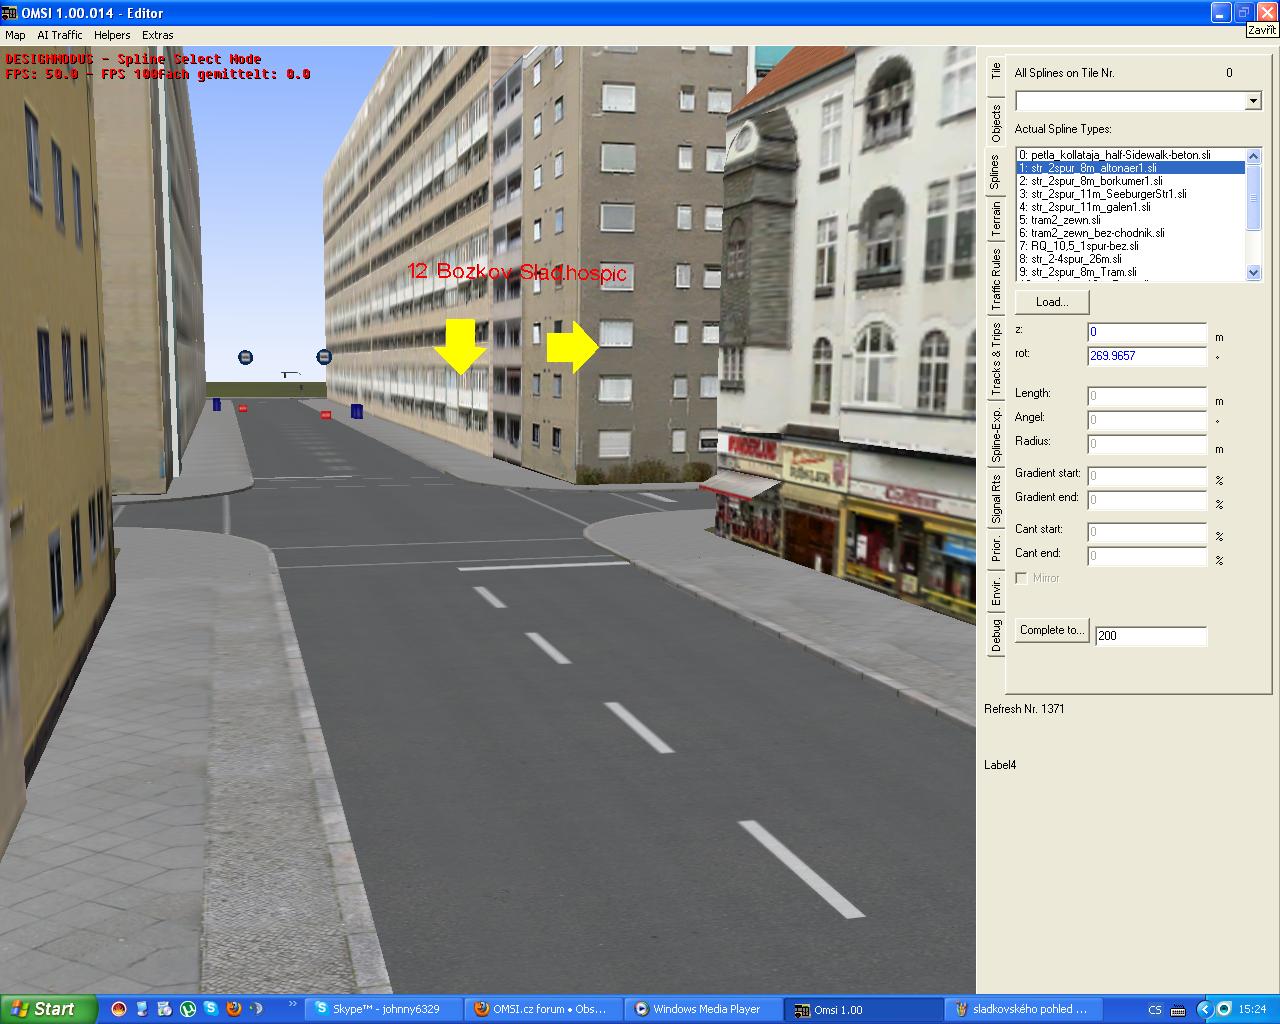Screen dimensions: 1280x1024
Task: Toggle the Mirror checkbox
Action: pos(1021,578)
